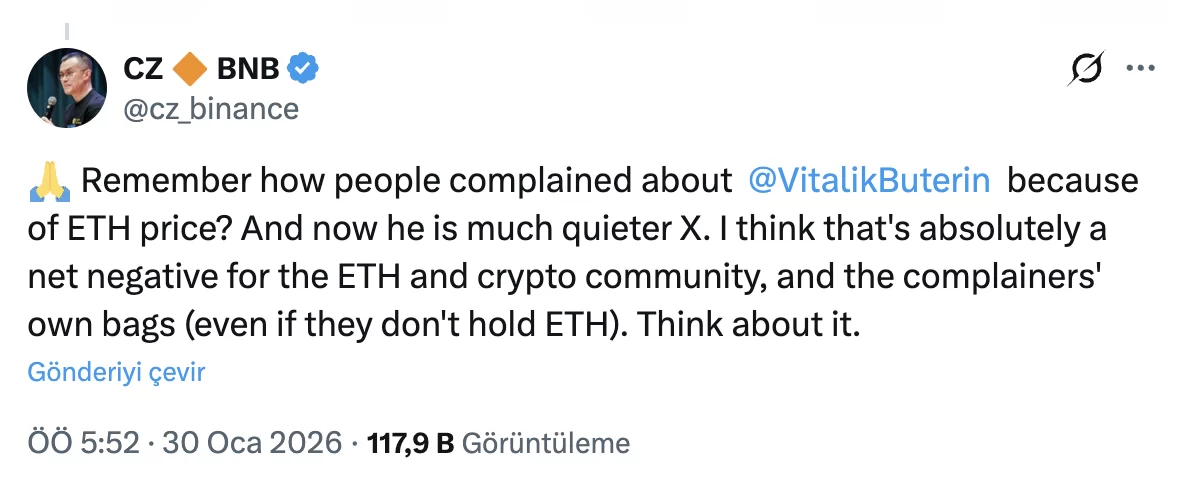Open the Grok explain-post icon

click(1086, 70)
